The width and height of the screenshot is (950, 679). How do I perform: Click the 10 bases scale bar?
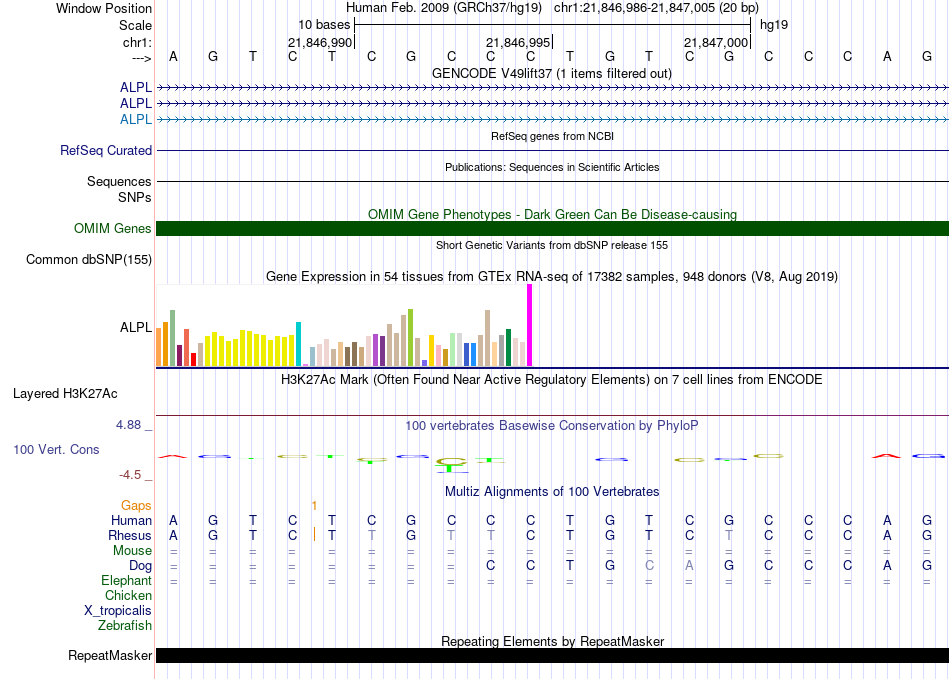click(552, 24)
